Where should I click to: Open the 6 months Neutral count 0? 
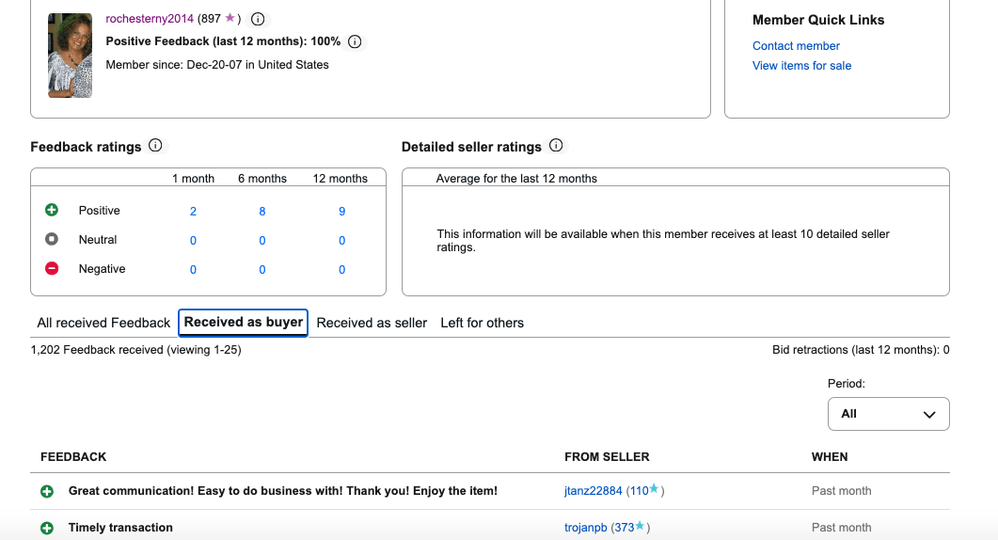coord(262,241)
